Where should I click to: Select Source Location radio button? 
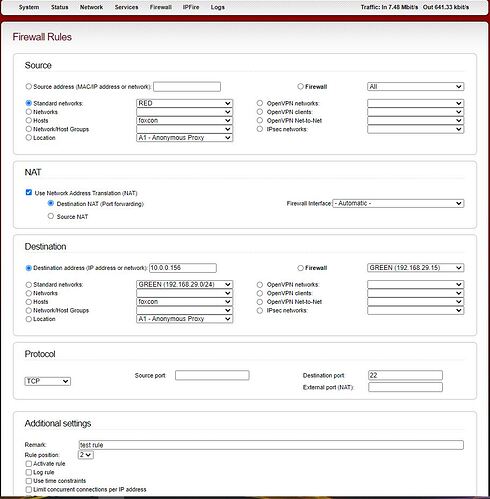coord(29,138)
